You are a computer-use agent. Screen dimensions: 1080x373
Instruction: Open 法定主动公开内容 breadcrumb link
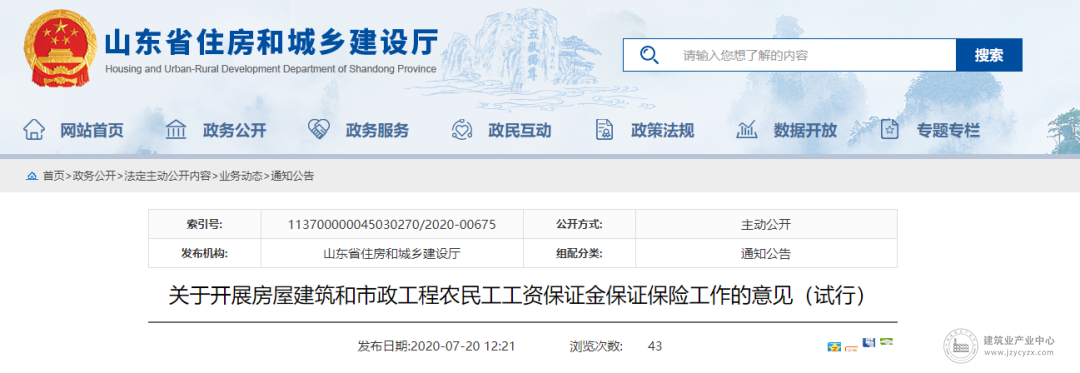(167, 176)
